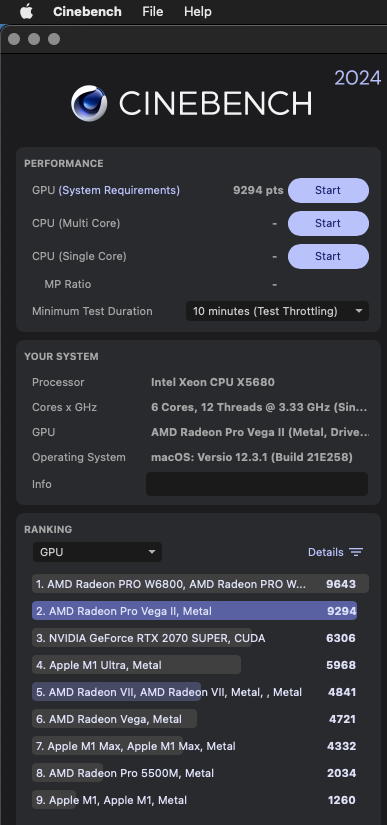This screenshot has width=387, height=825.
Task: Click the yellow minimize window dot
Action: coord(34,39)
